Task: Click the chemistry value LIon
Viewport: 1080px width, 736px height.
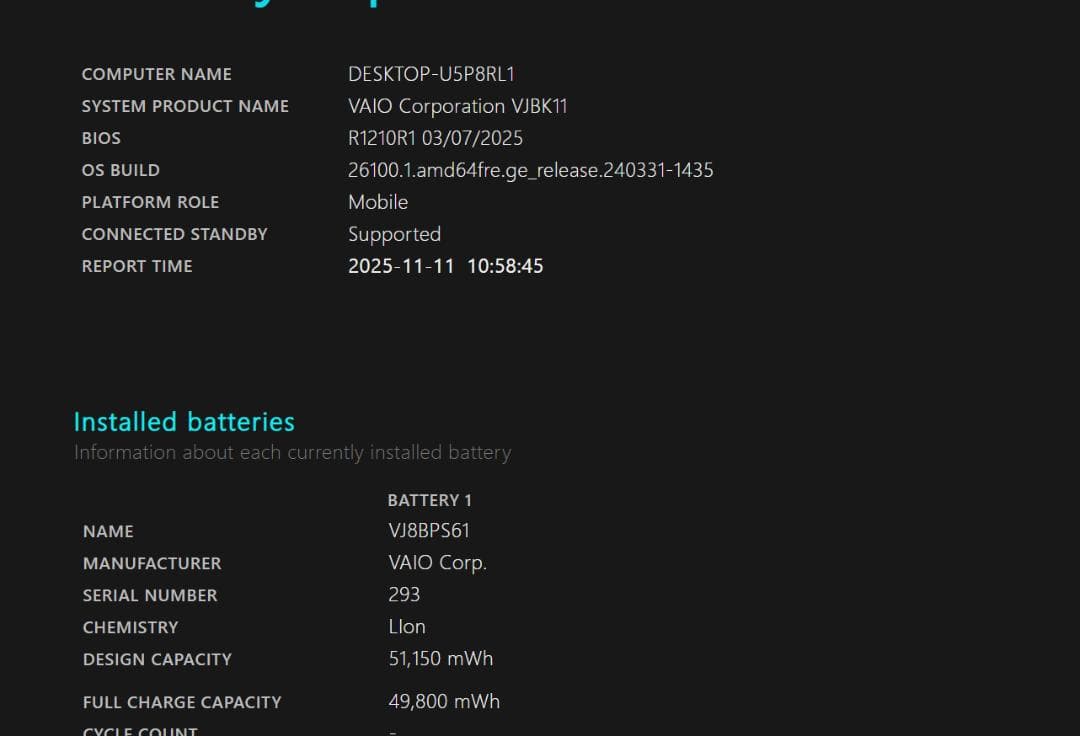Action: point(407,627)
